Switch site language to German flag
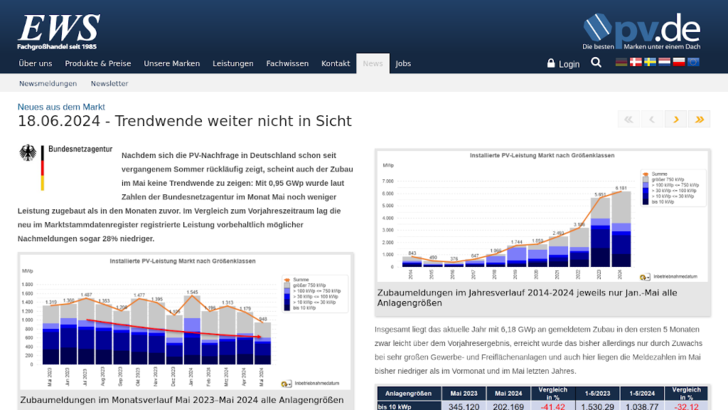The width and height of the screenshot is (728, 410). coord(621,62)
